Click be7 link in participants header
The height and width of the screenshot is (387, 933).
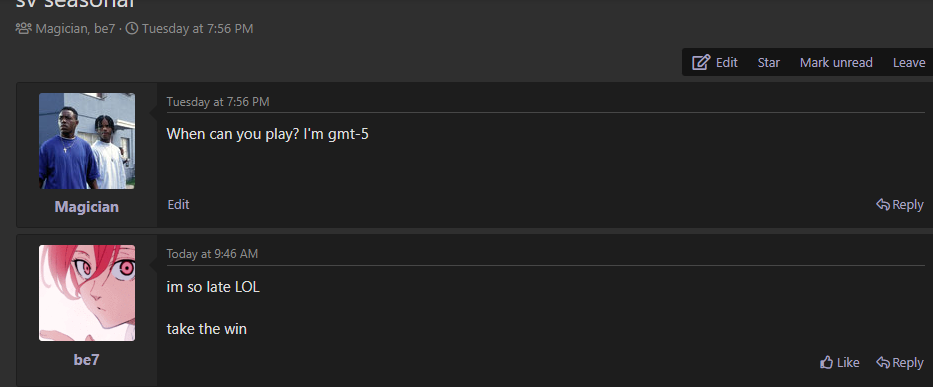tap(104, 29)
